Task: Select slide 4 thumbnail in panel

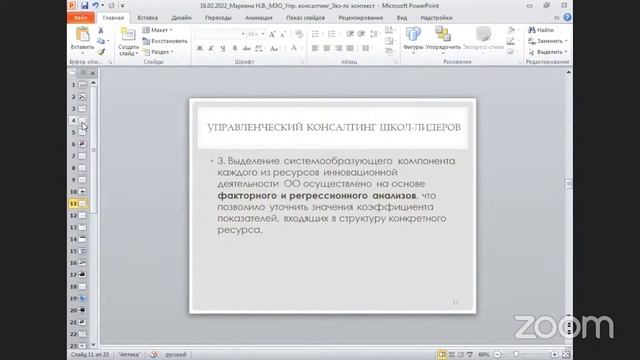Action: 82,120
